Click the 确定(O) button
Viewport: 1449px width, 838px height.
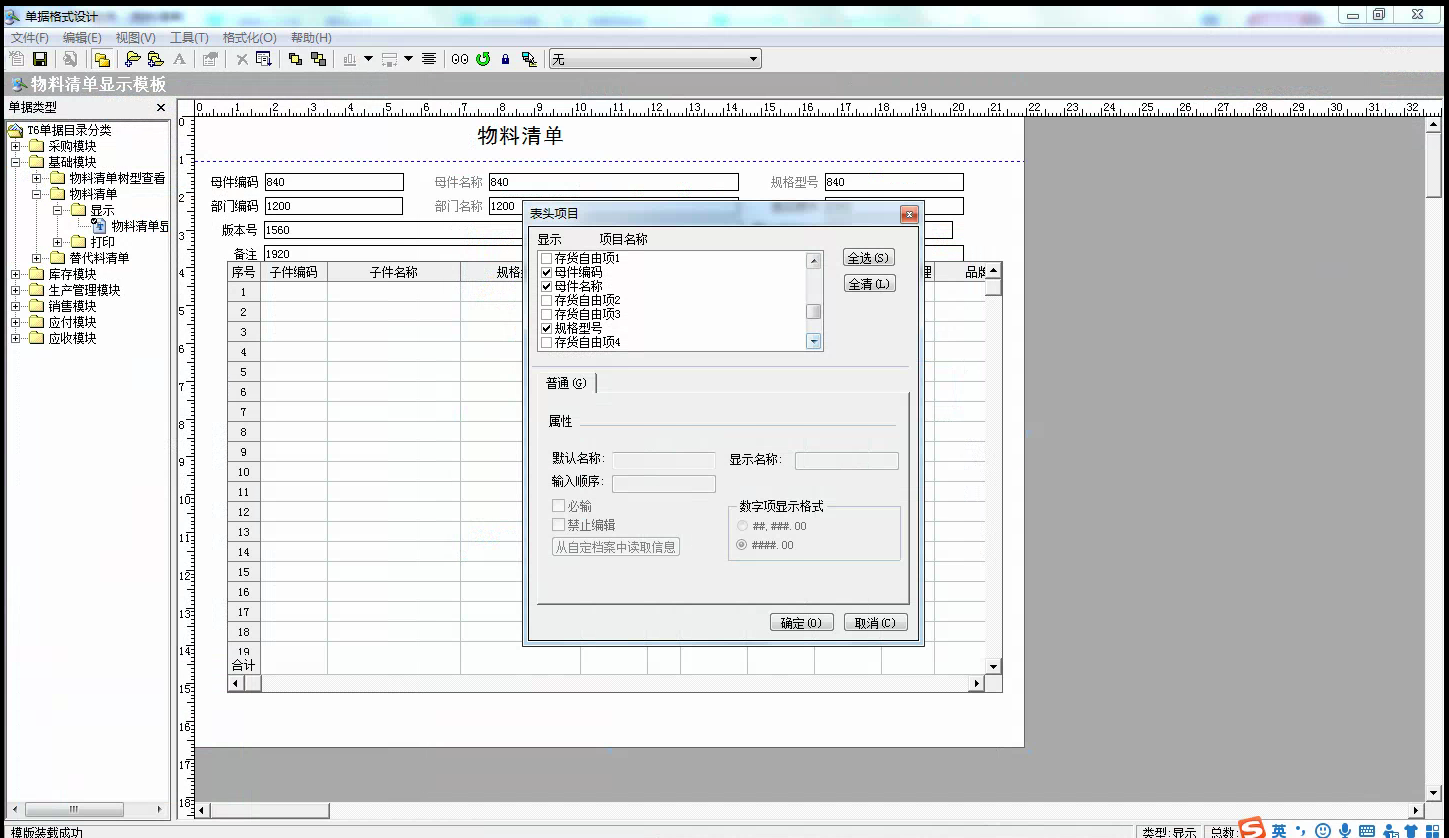[801, 623]
